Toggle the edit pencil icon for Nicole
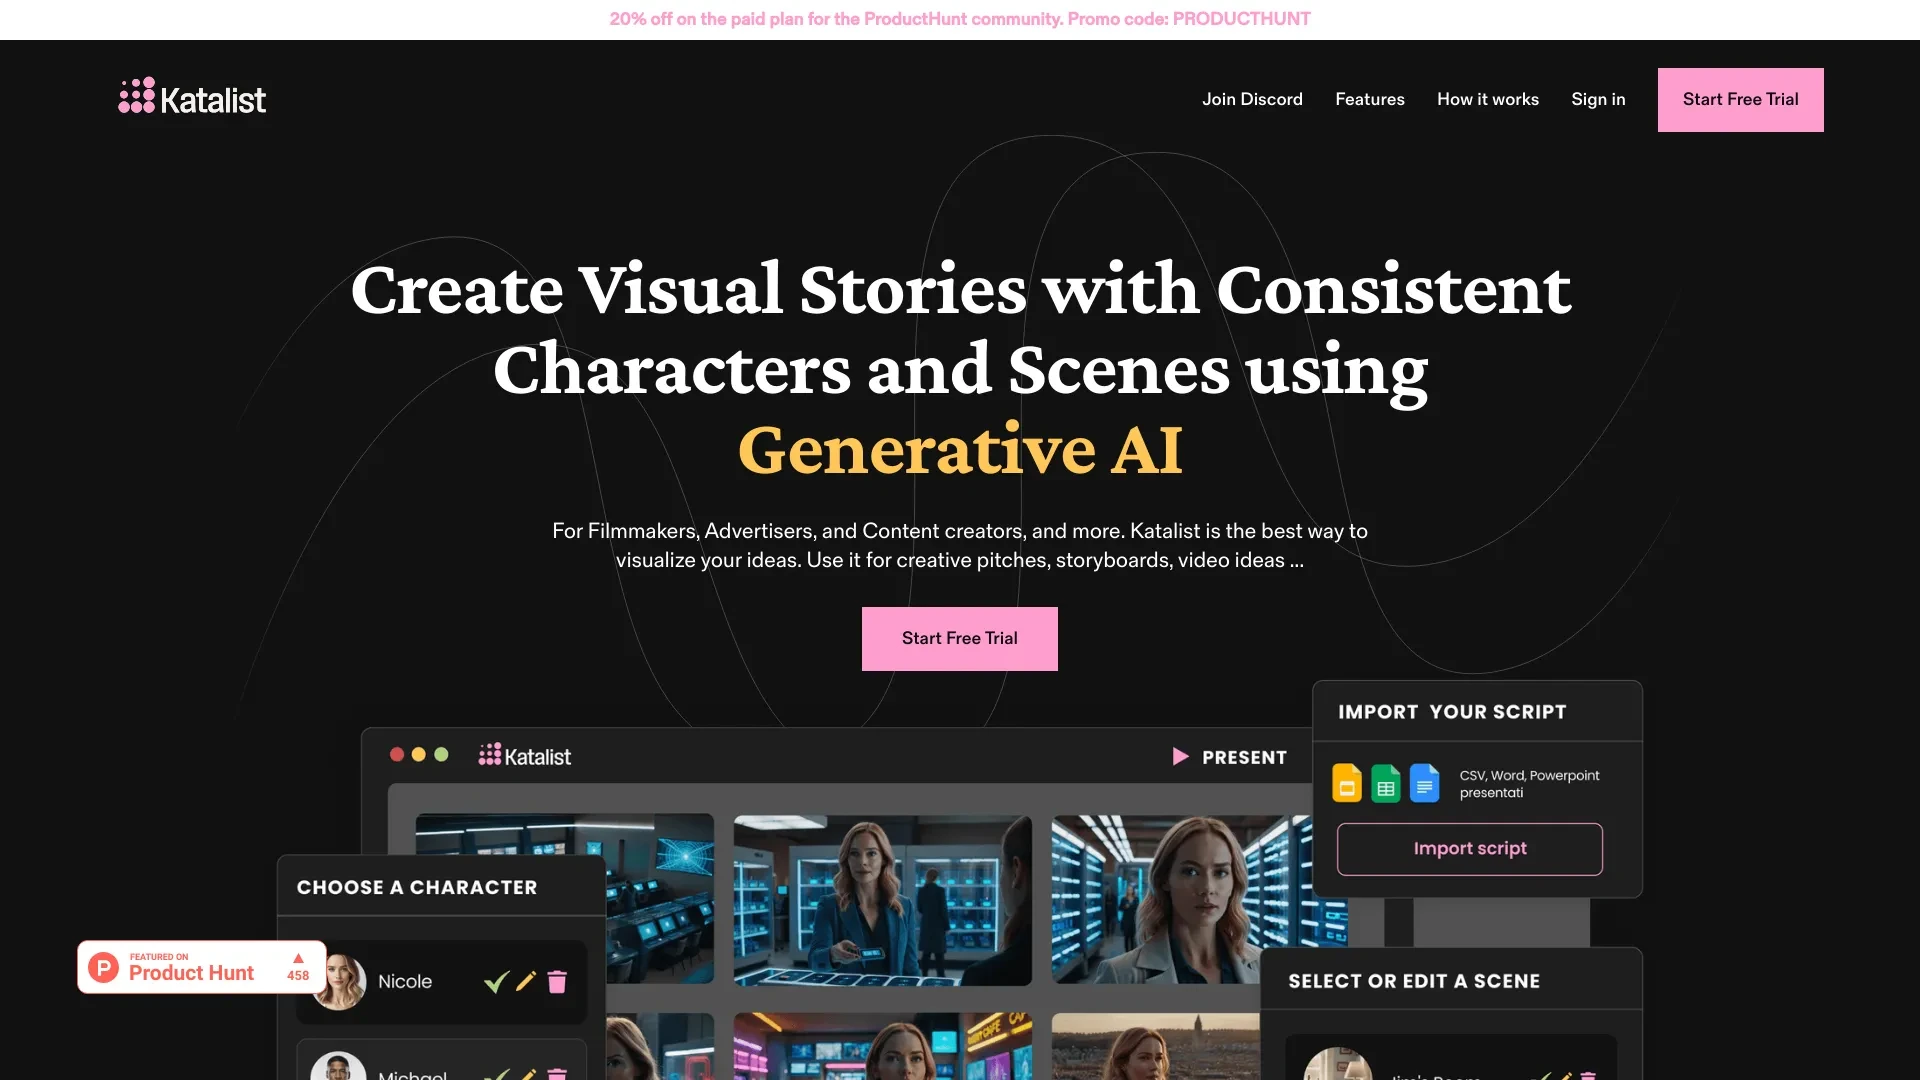This screenshot has width=1920, height=1080. pyautogui.click(x=526, y=980)
